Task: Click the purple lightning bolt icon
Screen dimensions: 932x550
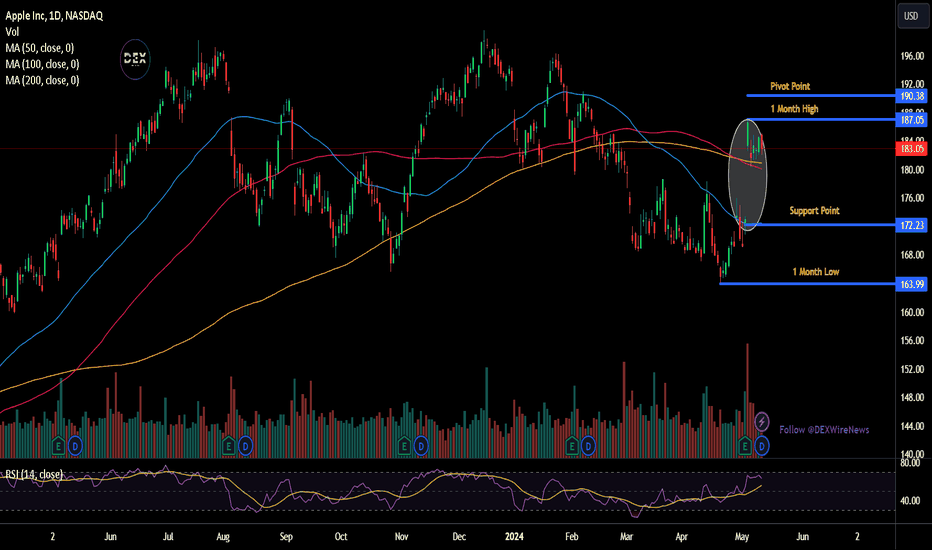Action: pos(761,422)
